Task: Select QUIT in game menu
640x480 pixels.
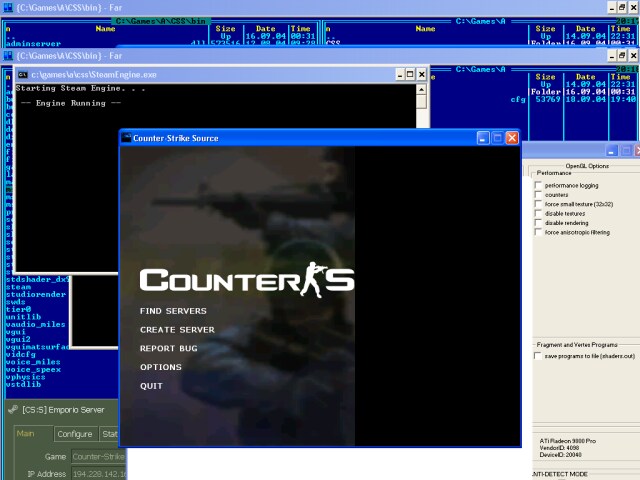Action: click(151, 386)
